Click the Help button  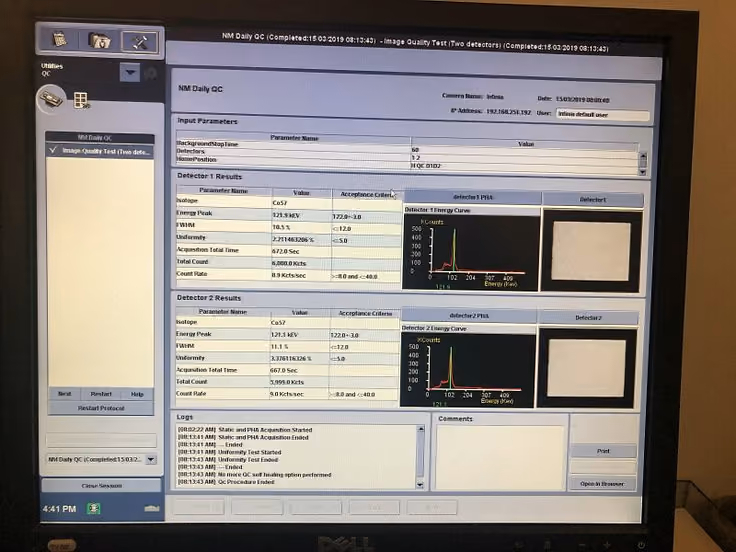[137, 394]
